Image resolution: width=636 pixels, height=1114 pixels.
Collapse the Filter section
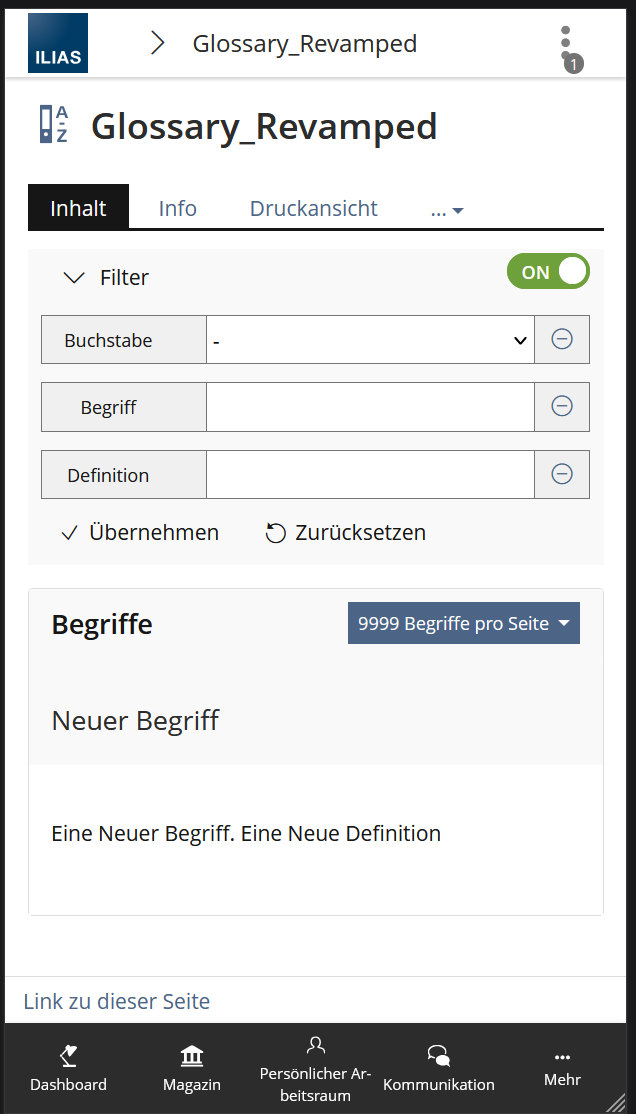tap(106, 278)
